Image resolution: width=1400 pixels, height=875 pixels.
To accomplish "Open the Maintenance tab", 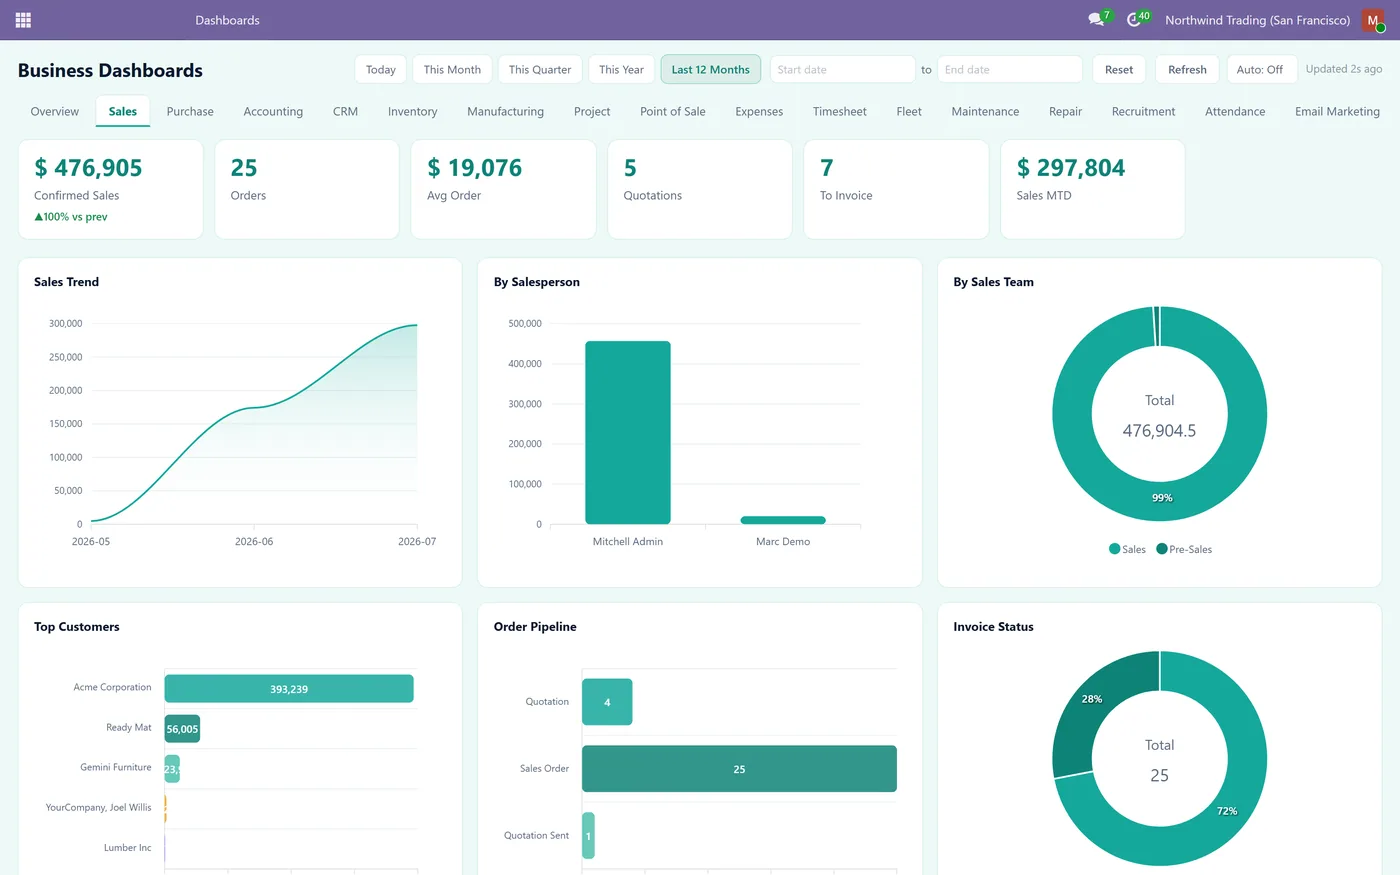I will (985, 111).
